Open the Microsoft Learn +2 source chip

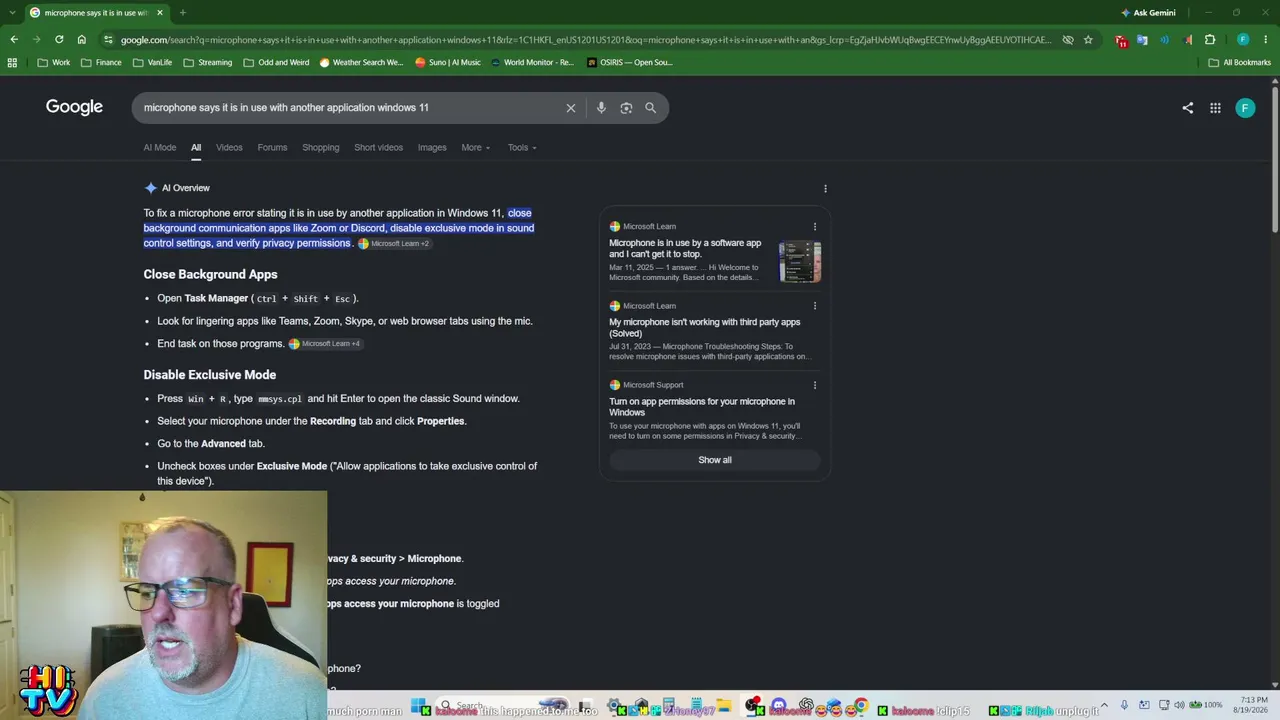click(394, 243)
